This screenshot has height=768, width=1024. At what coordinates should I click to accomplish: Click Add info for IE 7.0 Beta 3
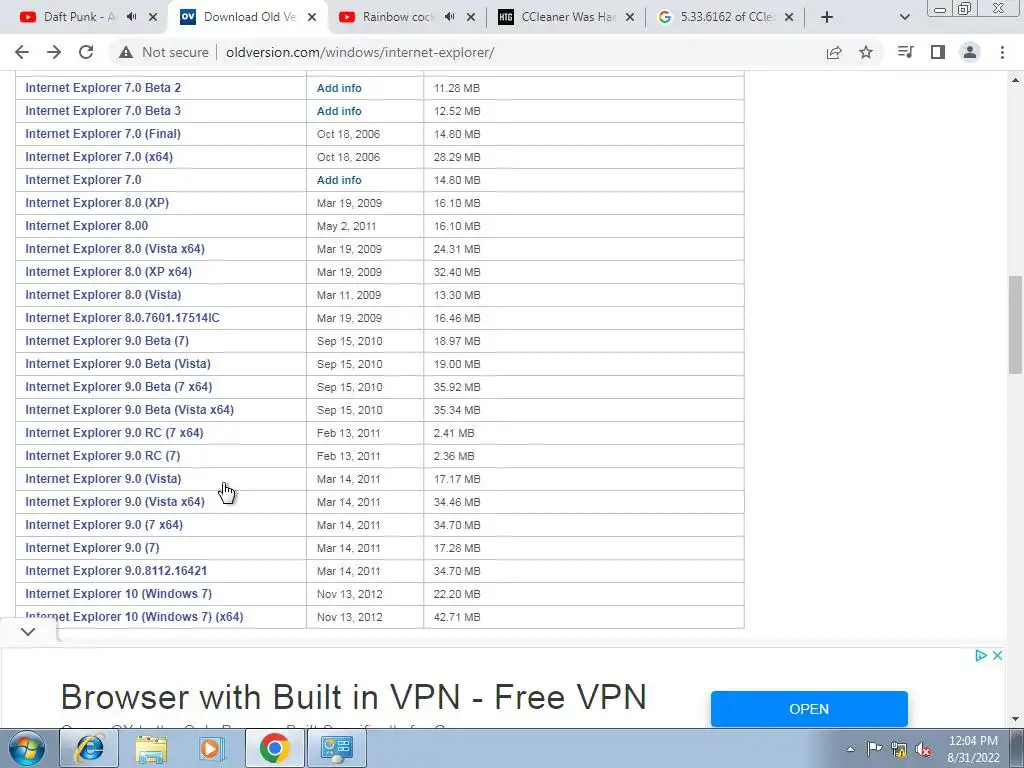(x=339, y=111)
